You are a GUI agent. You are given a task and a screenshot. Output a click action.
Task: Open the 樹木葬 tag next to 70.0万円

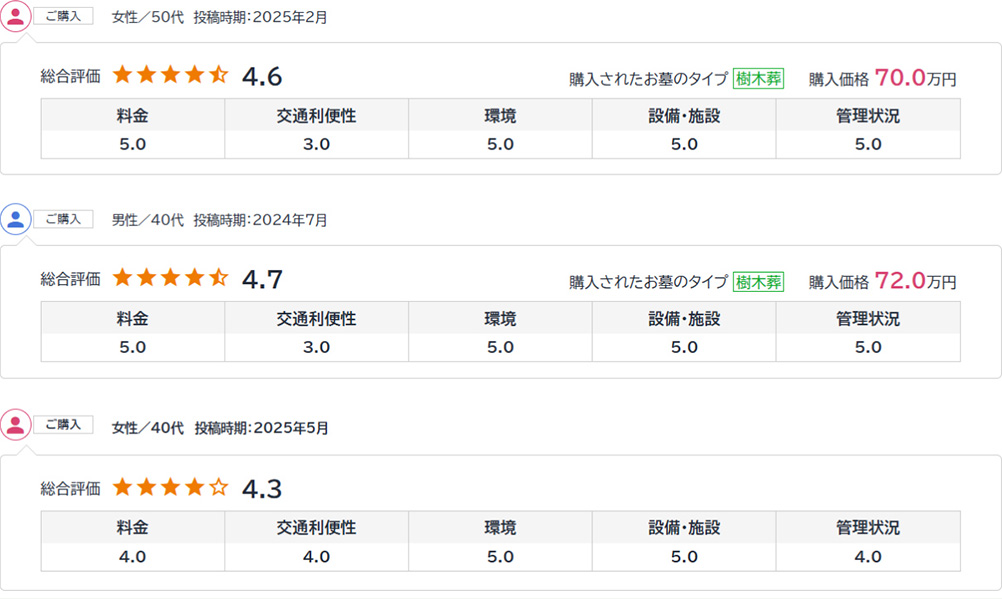point(758,79)
